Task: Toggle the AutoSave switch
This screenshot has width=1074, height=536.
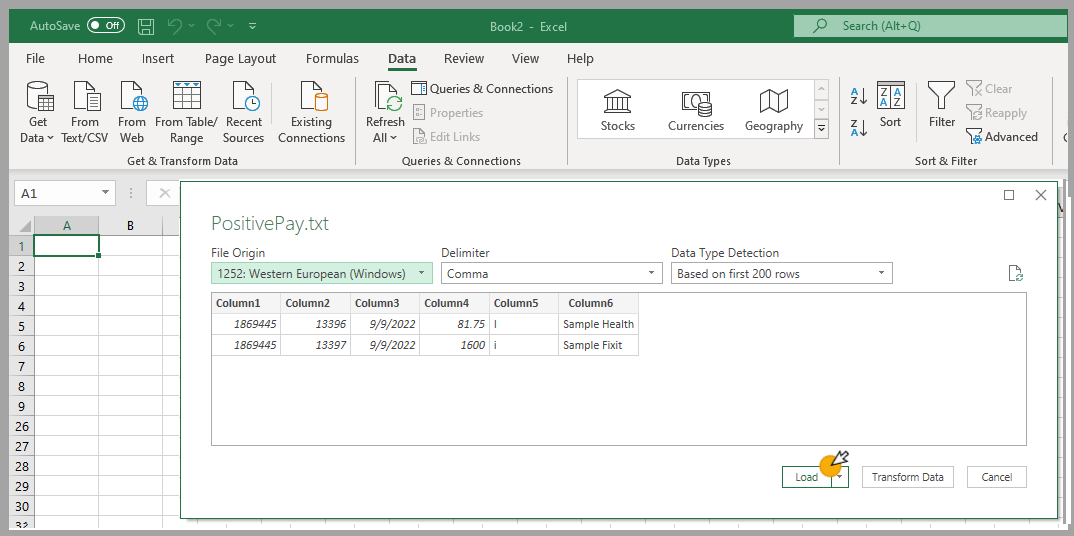Action: point(105,26)
